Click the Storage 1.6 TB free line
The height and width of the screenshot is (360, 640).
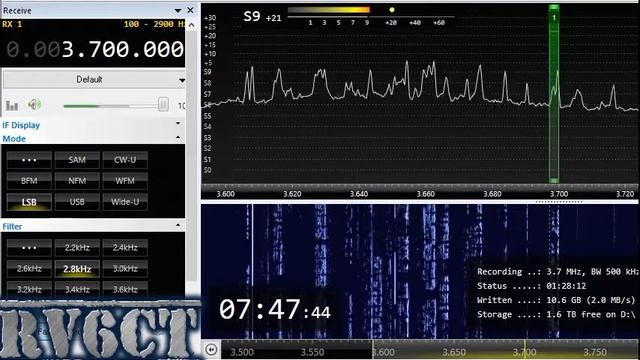556,315
